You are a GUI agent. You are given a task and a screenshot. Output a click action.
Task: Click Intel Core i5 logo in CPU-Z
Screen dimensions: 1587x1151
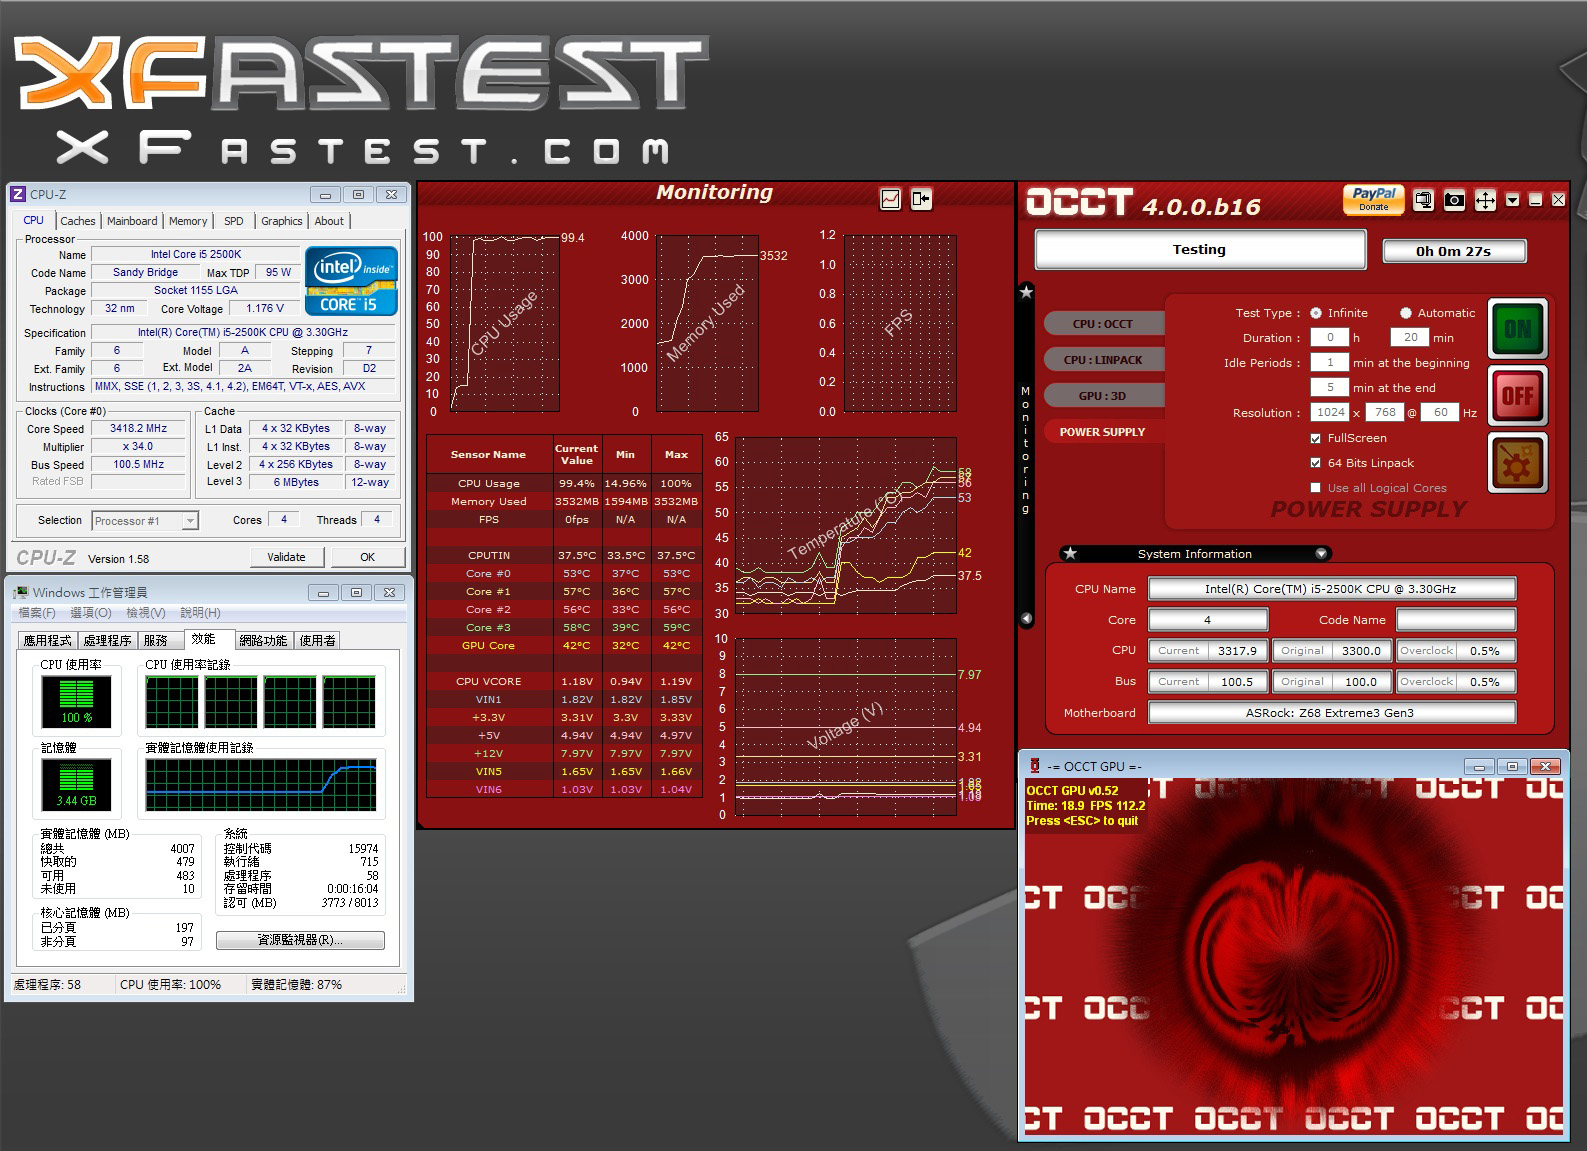[351, 281]
